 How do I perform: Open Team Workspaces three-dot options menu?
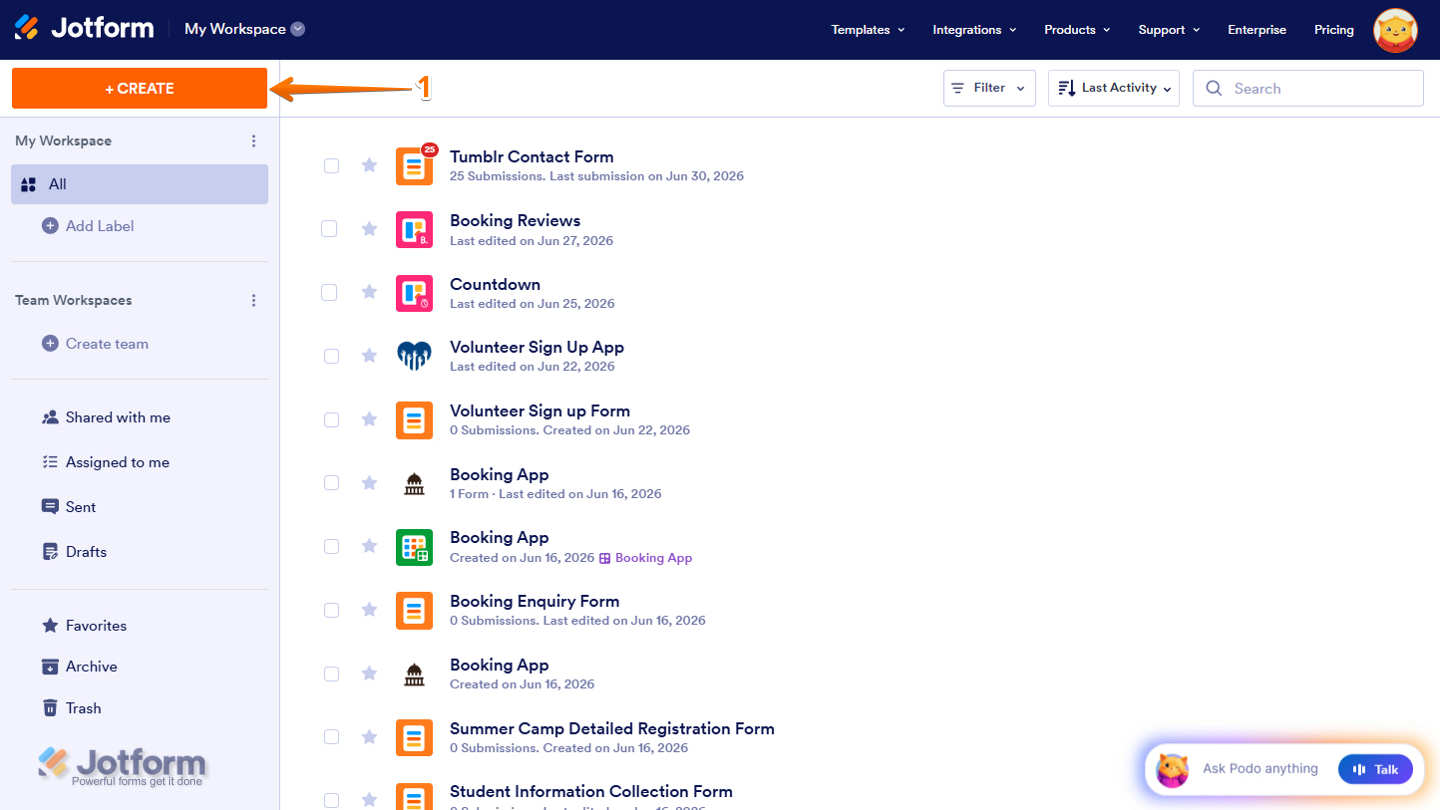pyautogui.click(x=254, y=300)
